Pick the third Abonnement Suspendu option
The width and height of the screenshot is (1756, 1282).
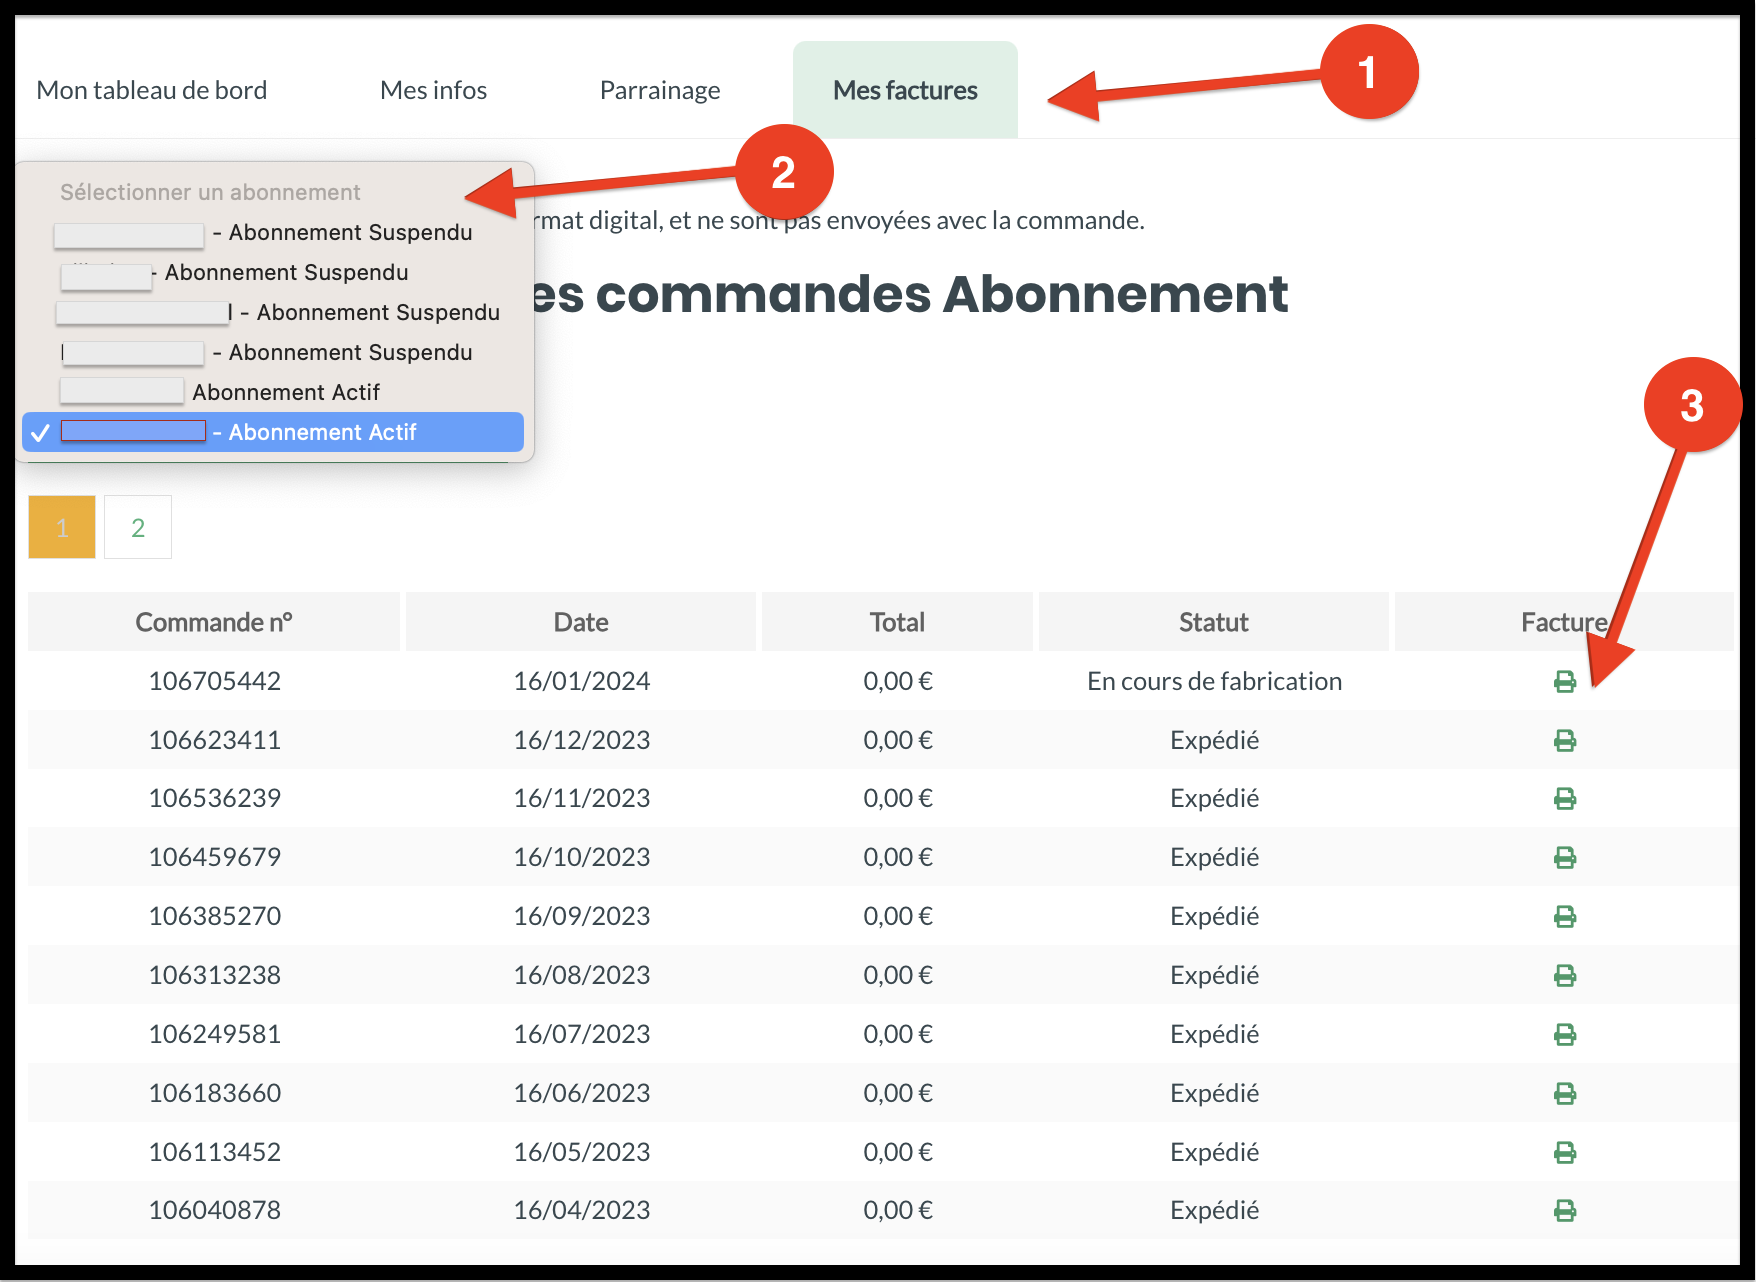(x=273, y=312)
